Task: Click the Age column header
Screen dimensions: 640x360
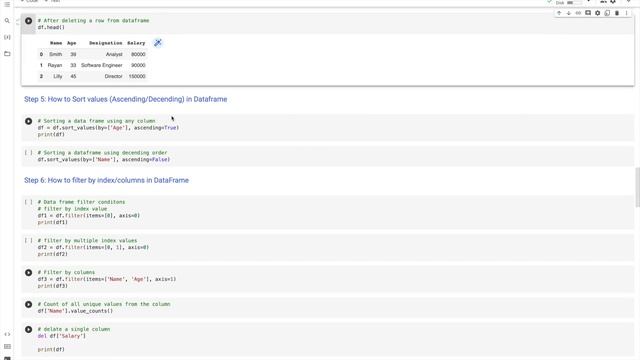Action: point(72,43)
